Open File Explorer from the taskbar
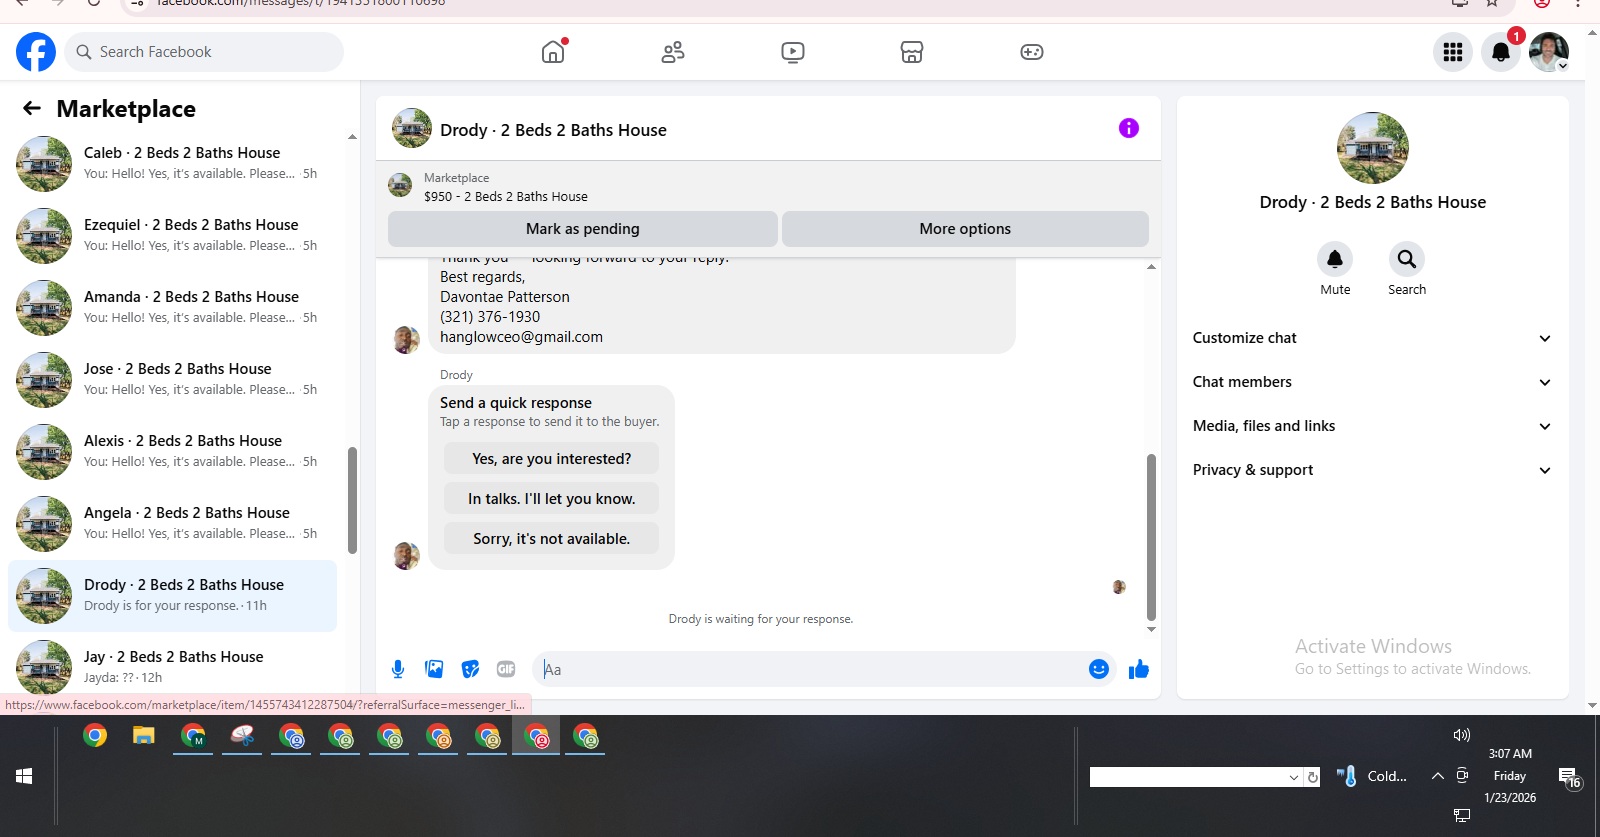1600x837 pixels. click(x=144, y=737)
